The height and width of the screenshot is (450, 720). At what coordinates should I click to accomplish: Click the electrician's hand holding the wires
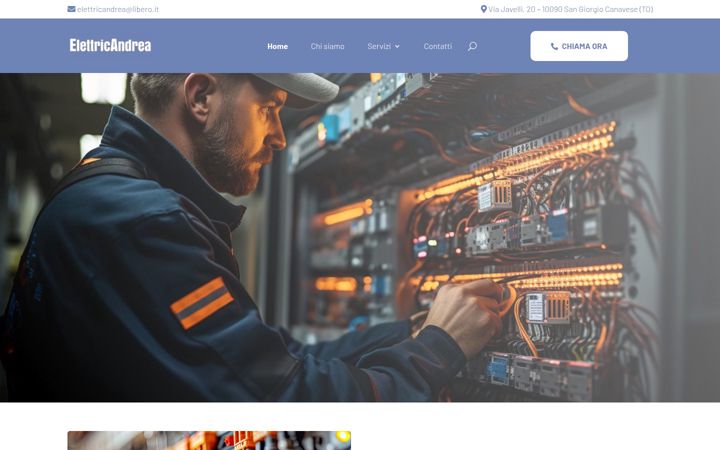pos(464,317)
